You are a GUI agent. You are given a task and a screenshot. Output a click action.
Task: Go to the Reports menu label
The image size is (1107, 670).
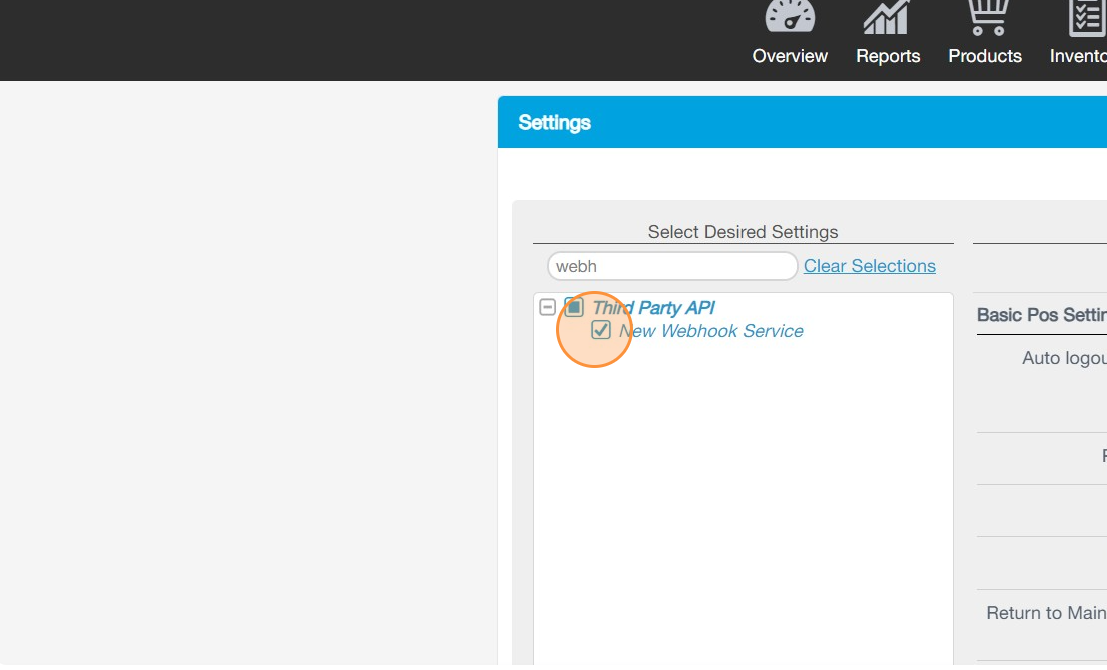888,56
